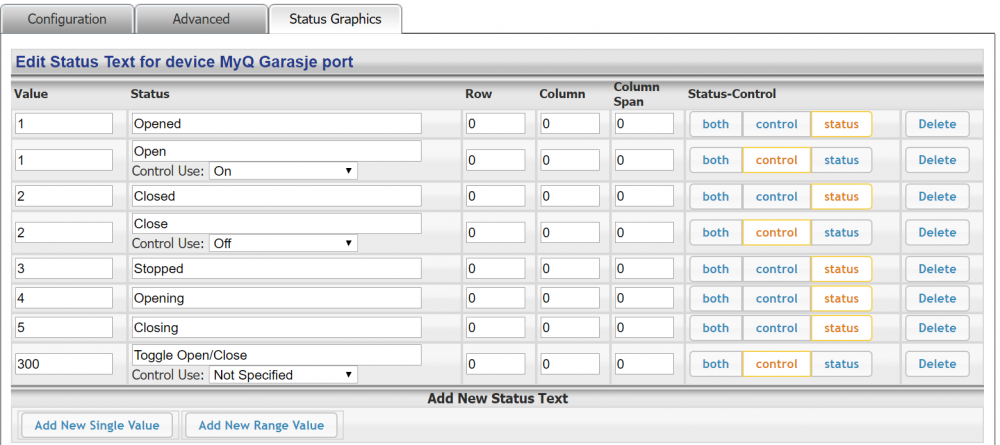Image resolution: width=1000 pixels, height=445 pixels.
Task: Click Add New Range Value button
Action: (x=261, y=425)
